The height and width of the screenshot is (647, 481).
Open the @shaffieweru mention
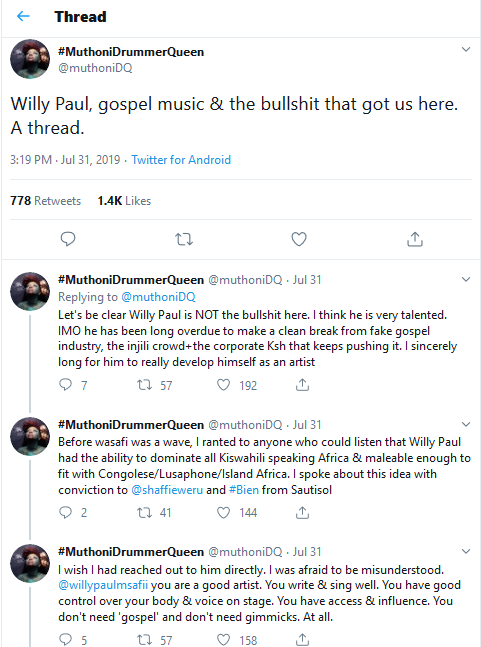click(167, 490)
